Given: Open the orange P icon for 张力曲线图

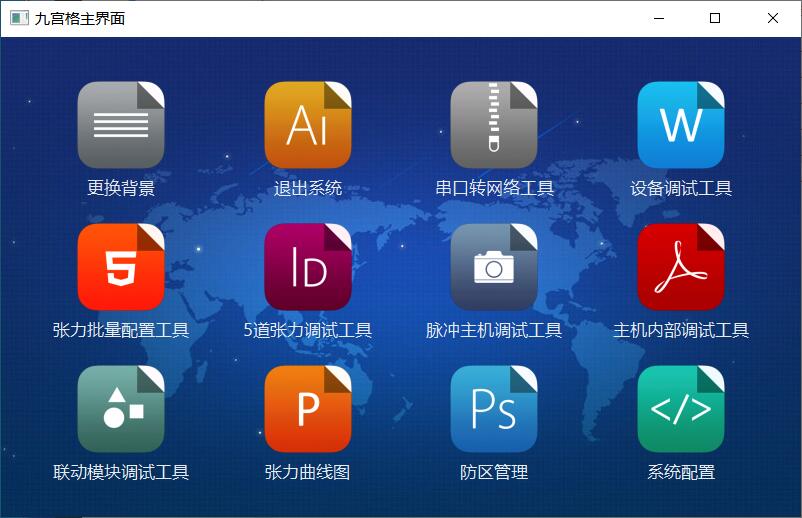Looking at the screenshot, I should [307, 409].
